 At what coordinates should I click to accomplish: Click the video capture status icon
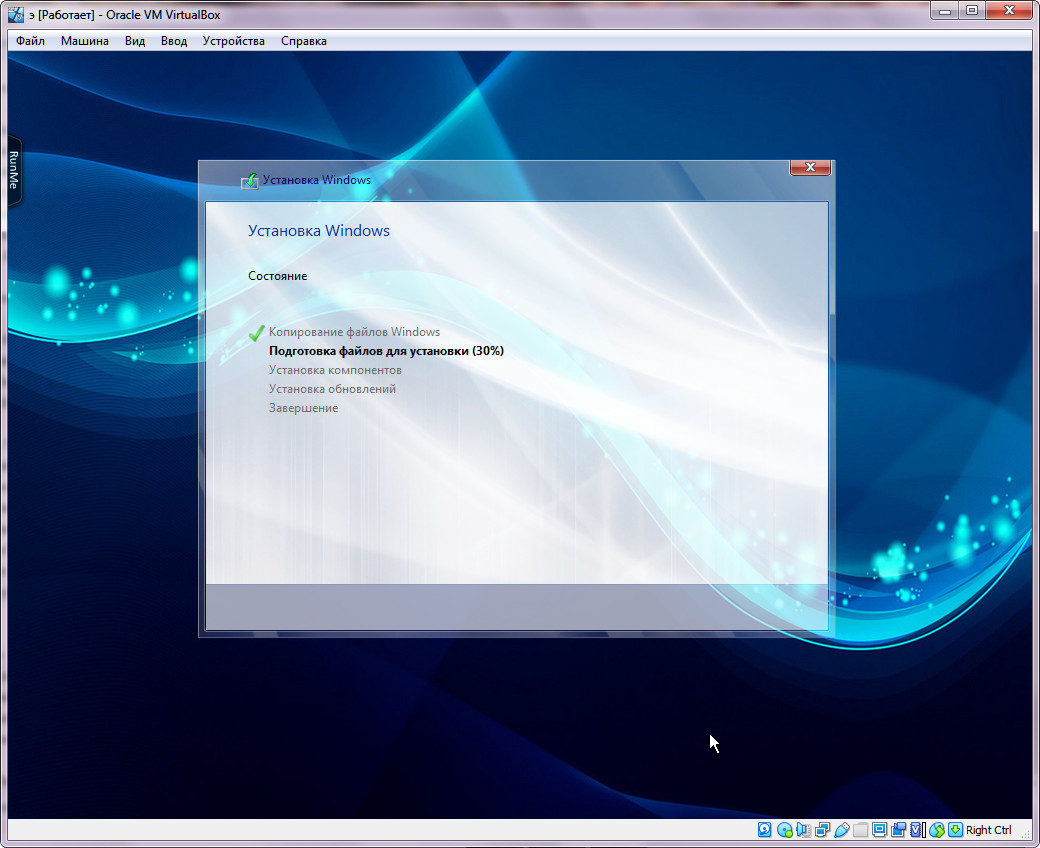pyautogui.click(x=899, y=829)
